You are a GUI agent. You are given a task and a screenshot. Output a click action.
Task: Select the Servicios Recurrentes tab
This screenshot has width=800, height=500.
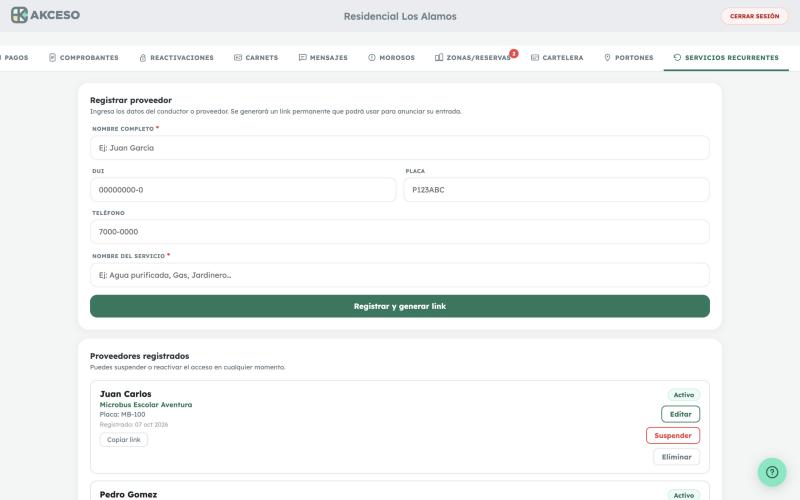point(726,58)
